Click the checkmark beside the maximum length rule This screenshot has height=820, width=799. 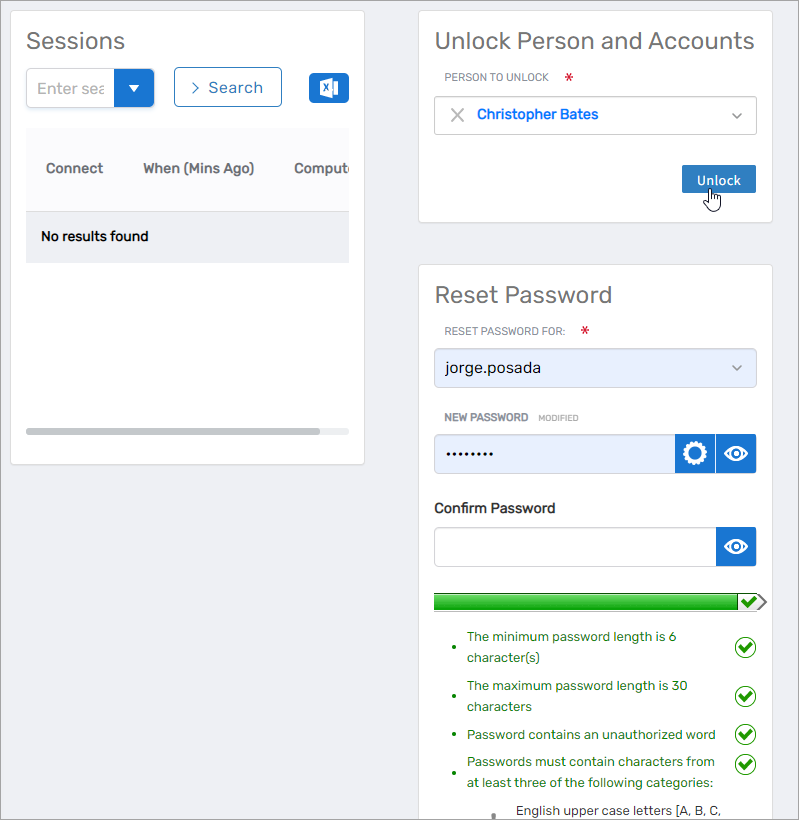745,696
